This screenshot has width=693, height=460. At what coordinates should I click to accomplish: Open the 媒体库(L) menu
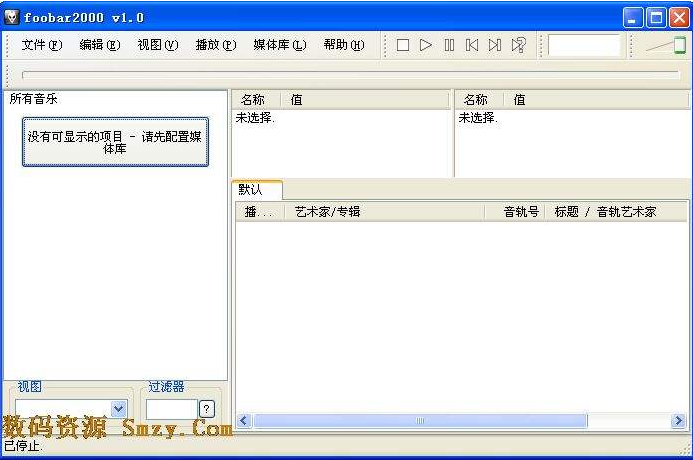[280, 45]
